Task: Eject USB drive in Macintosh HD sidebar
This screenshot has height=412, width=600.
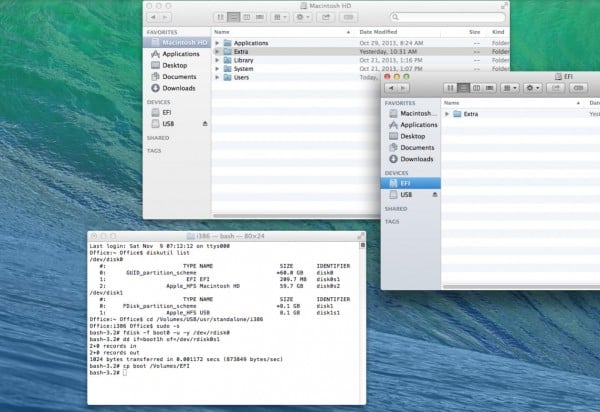Action: [205, 123]
